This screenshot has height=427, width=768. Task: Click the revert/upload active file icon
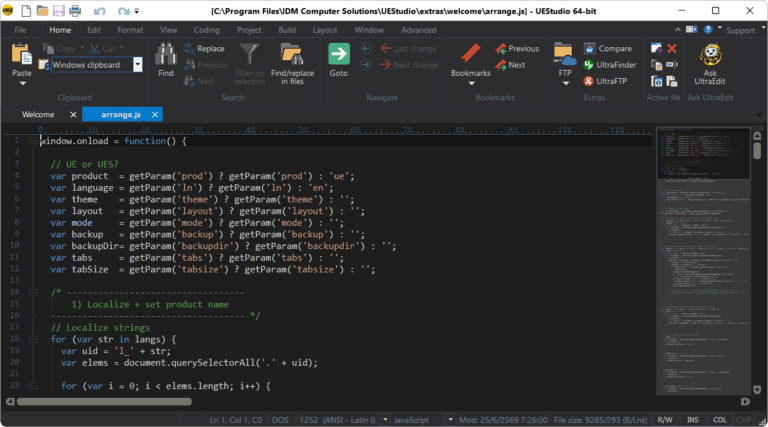click(x=656, y=48)
